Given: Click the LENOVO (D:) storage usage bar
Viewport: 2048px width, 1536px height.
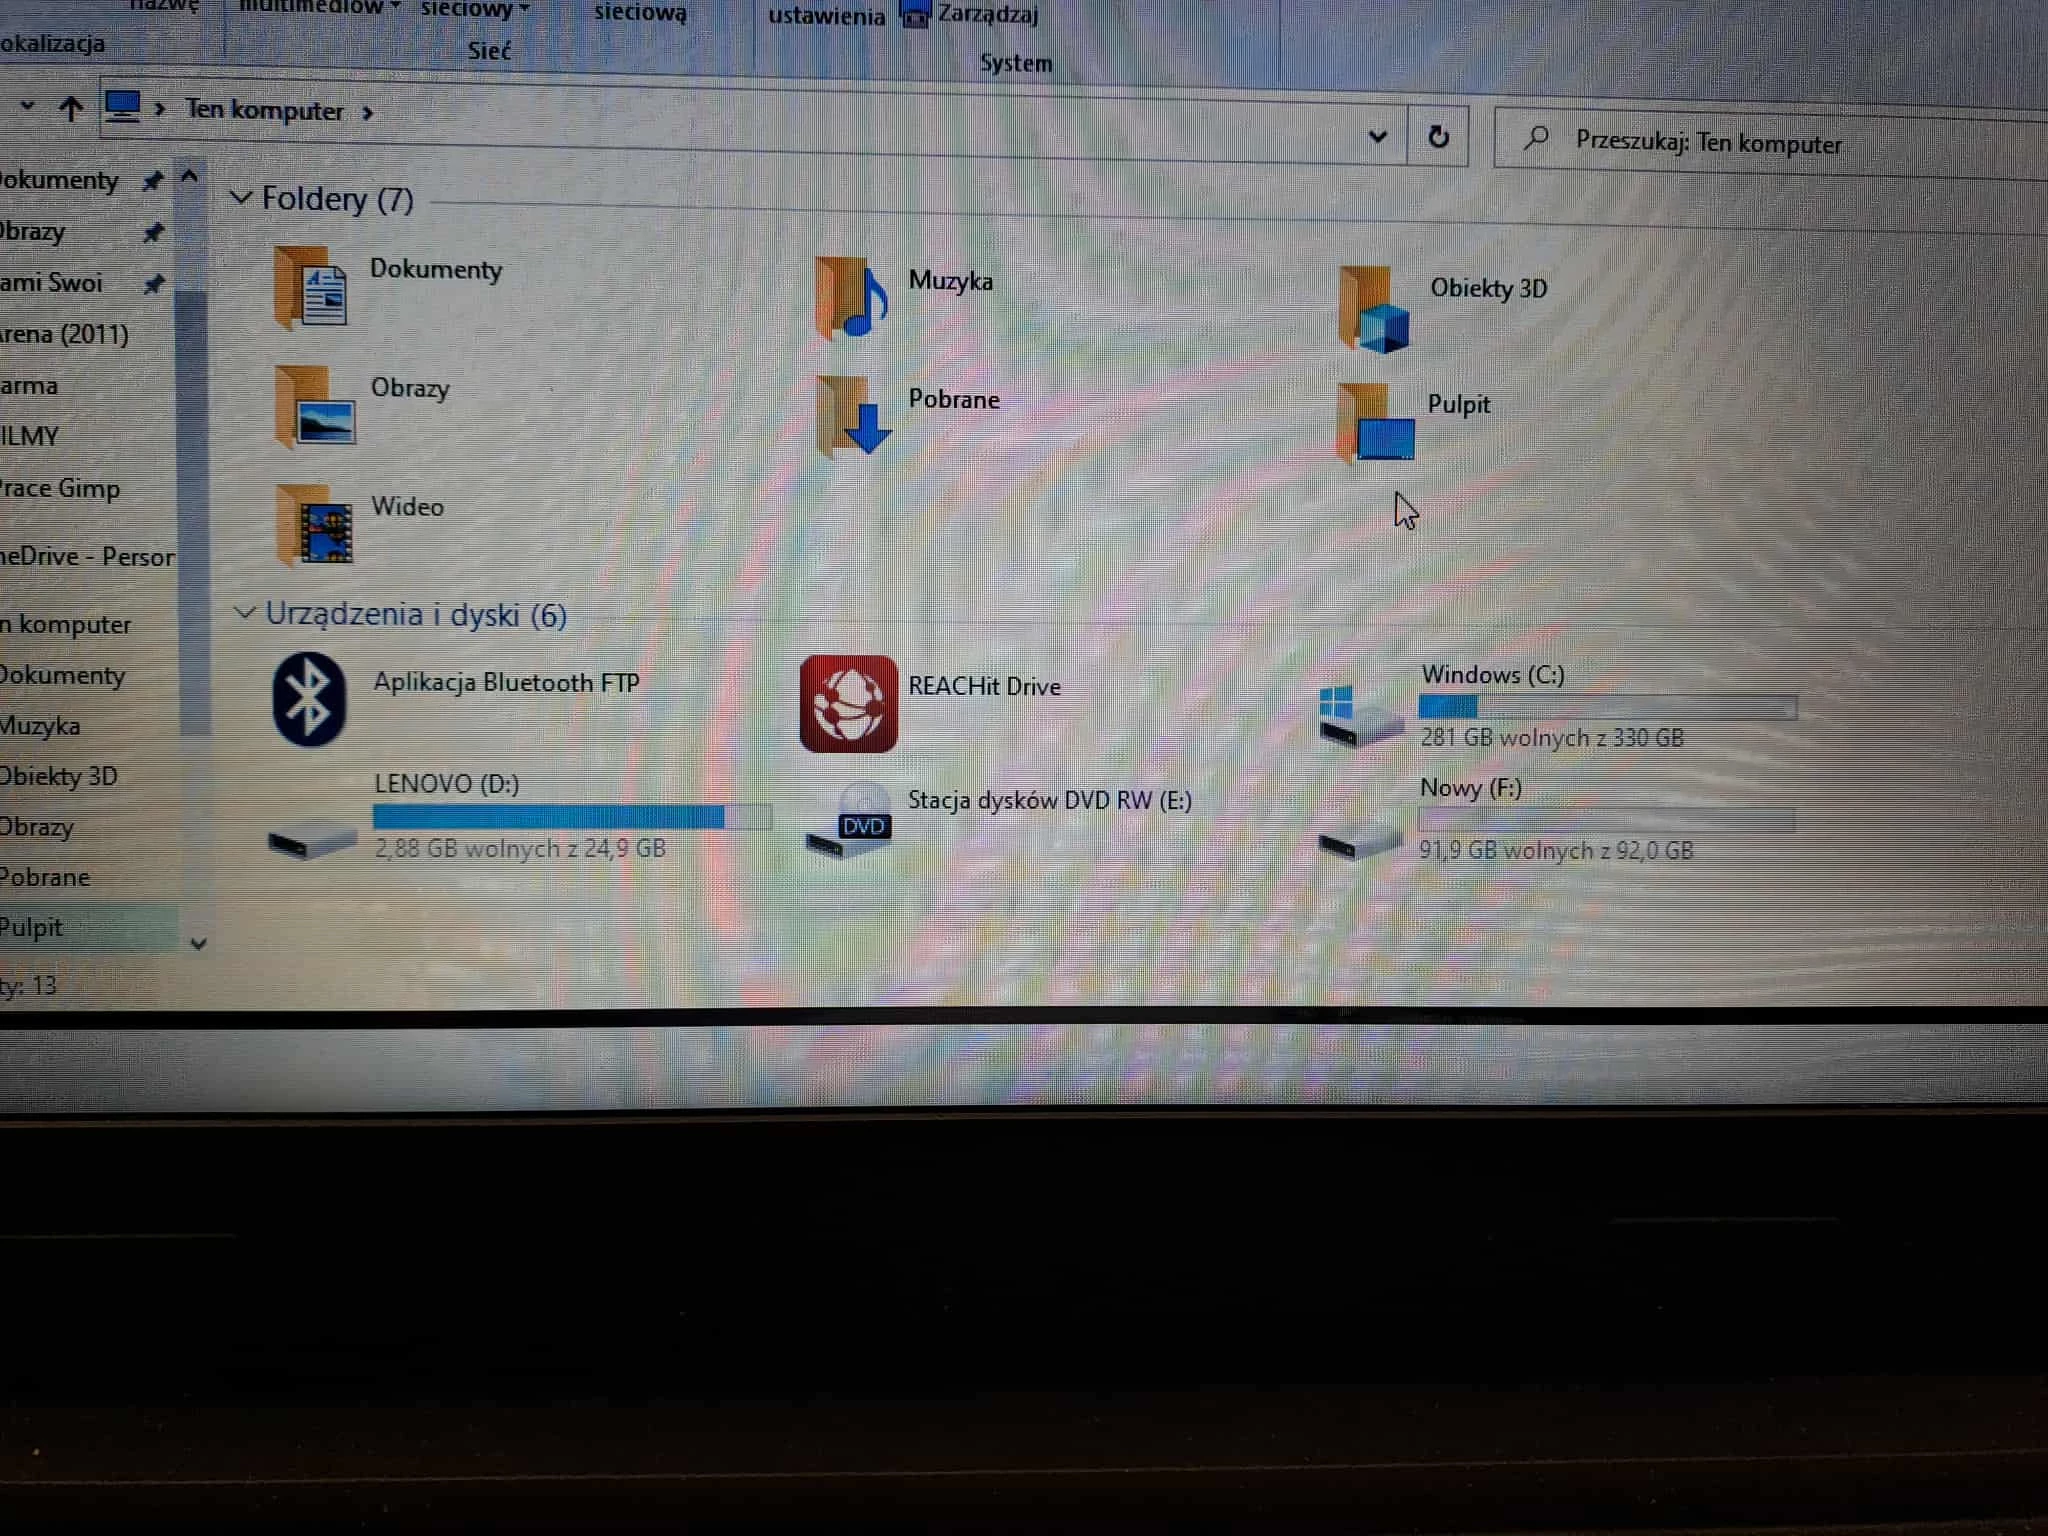Looking at the screenshot, I should [571, 817].
